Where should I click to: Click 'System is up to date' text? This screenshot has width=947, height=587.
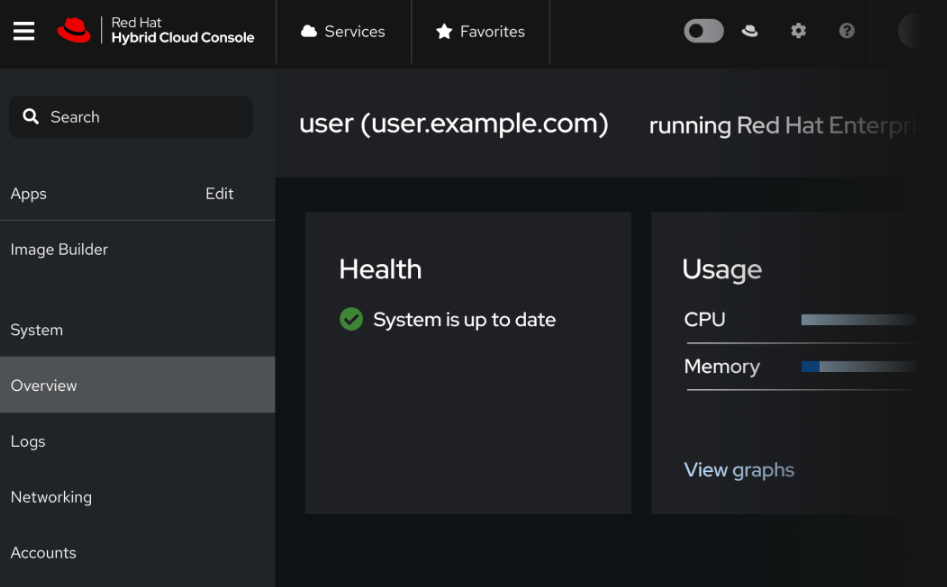click(464, 319)
